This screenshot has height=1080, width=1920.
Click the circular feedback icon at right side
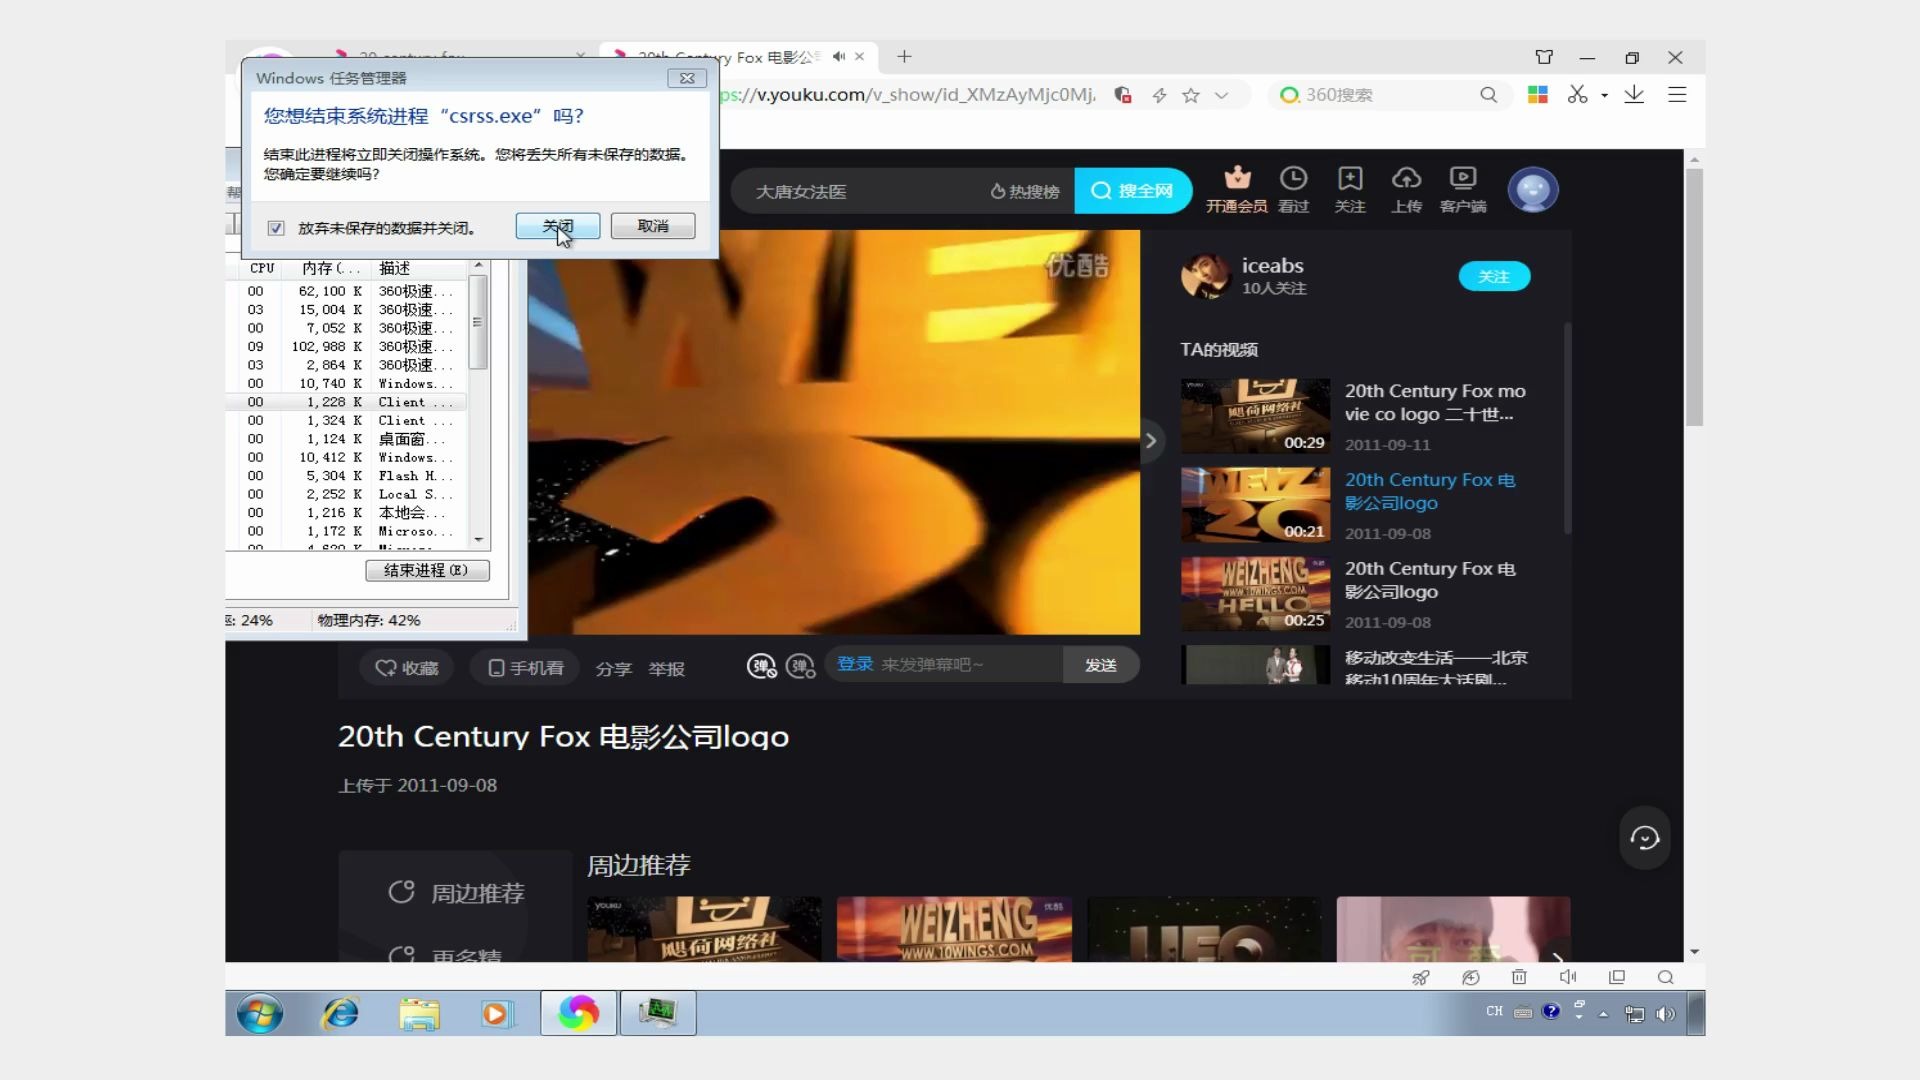pyautogui.click(x=1645, y=838)
